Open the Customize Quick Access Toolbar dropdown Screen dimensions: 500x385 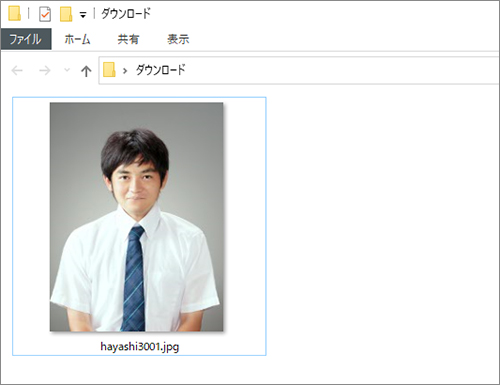[83, 15]
